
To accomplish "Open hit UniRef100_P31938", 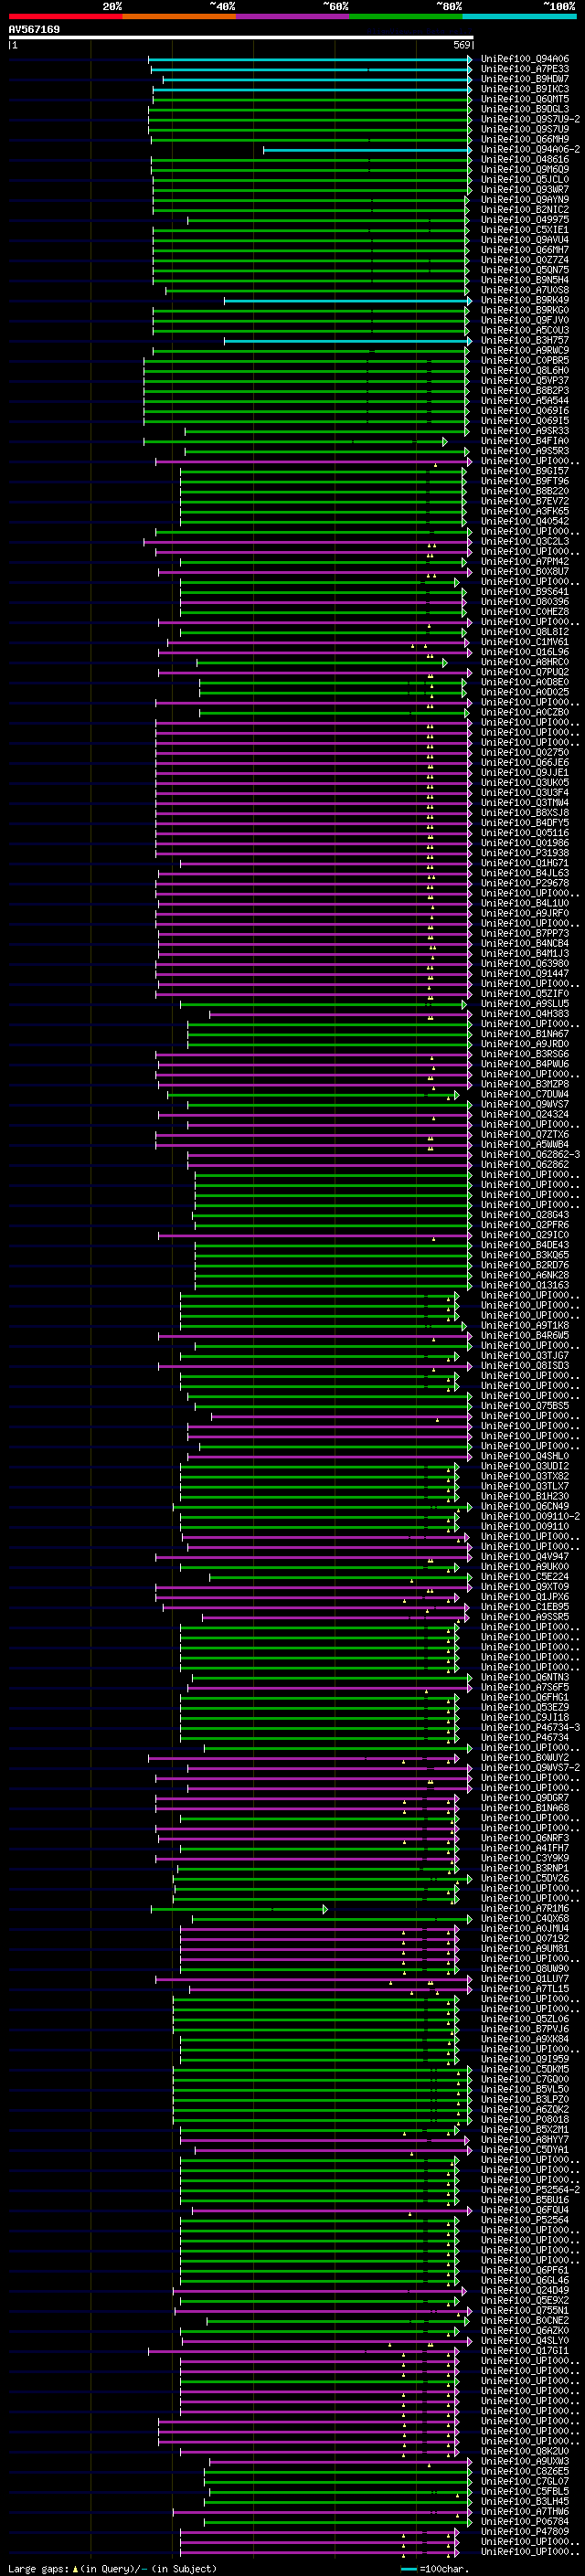I will (524, 853).
